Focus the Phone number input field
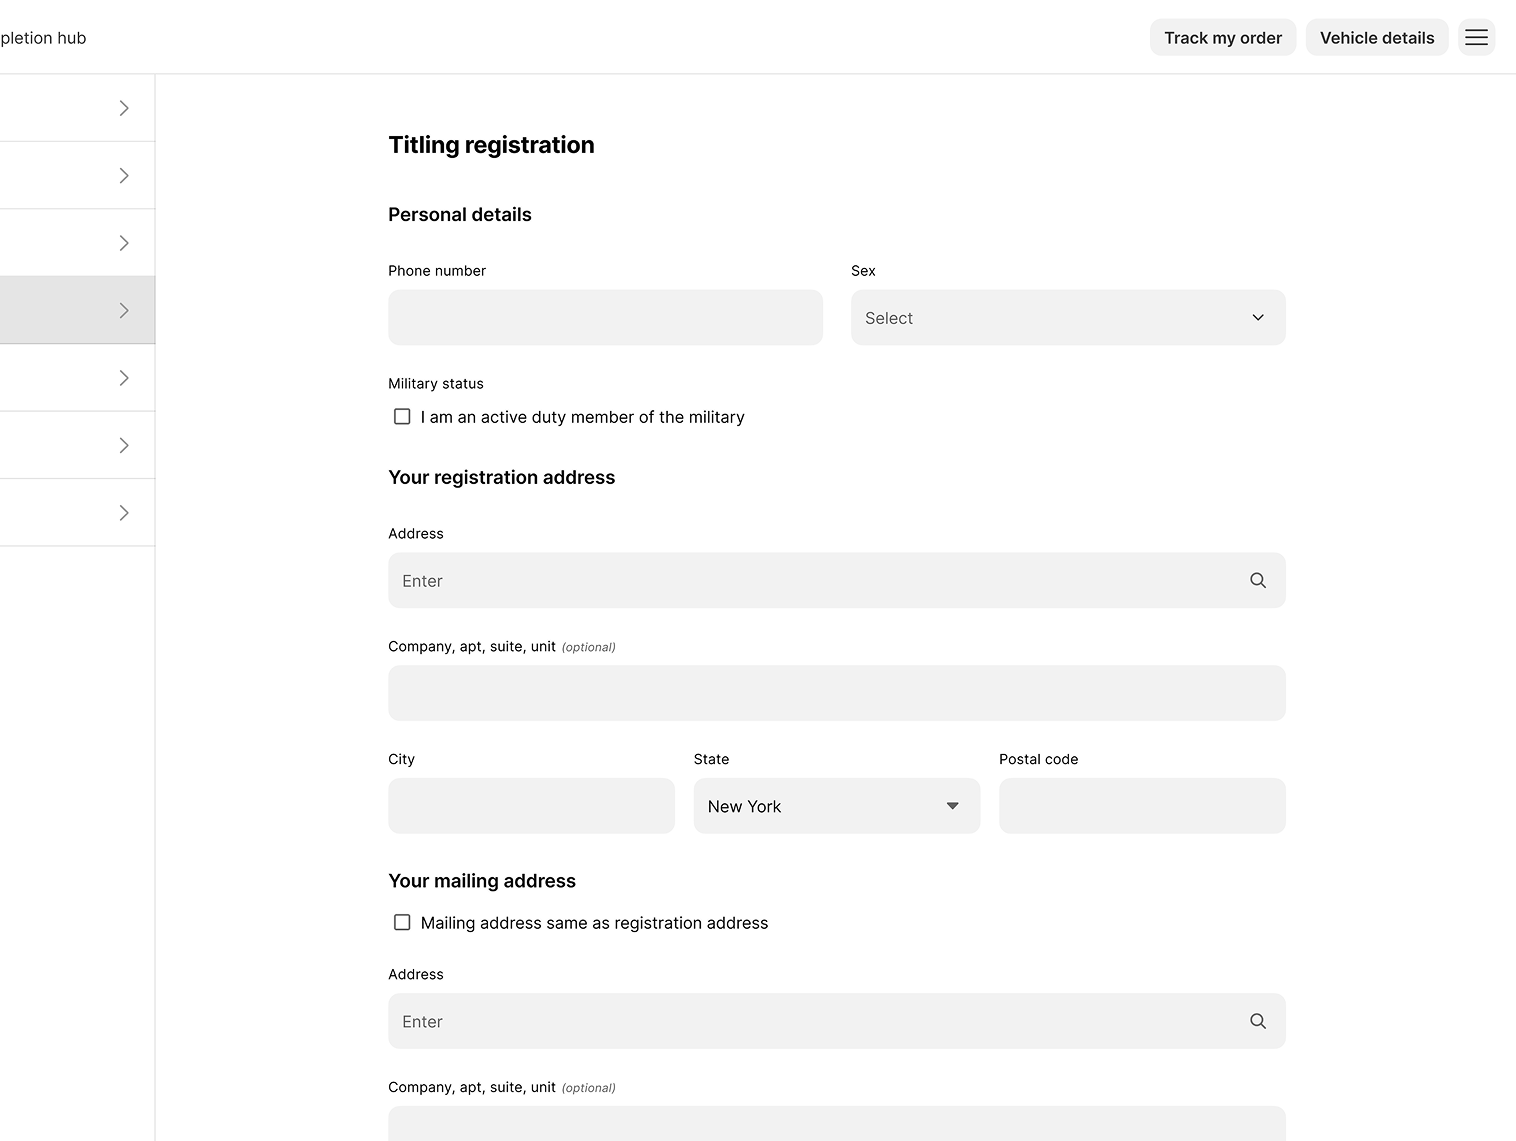Image resolution: width=1516 pixels, height=1141 pixels. coord(605,318)
